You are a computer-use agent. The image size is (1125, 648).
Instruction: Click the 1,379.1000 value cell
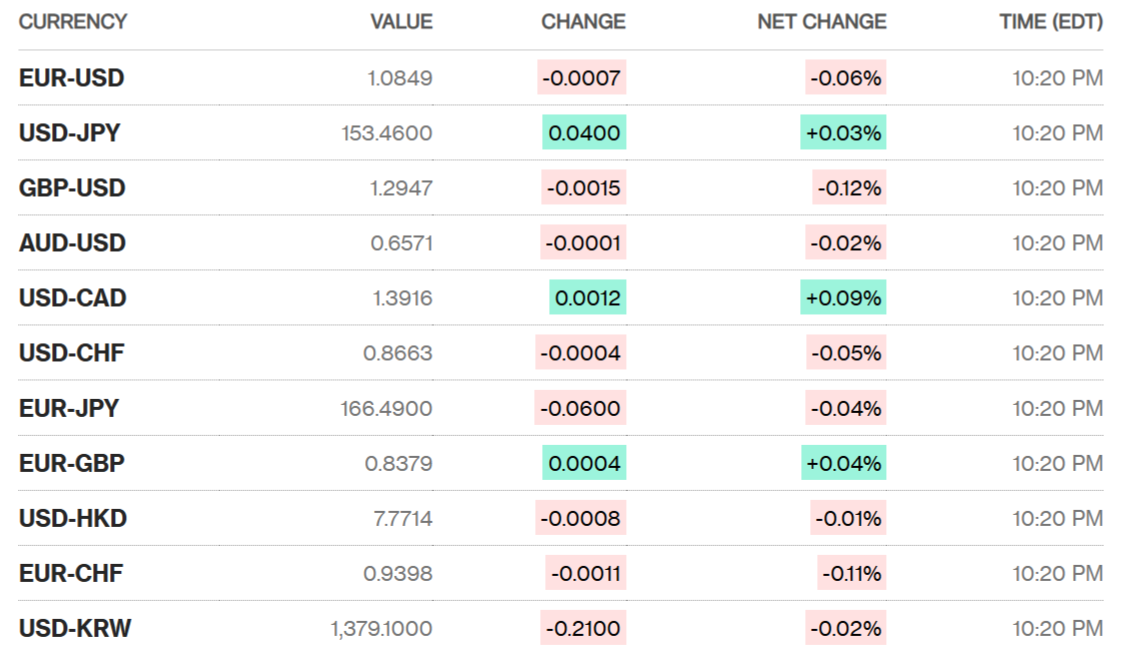(x=381, y=628)
